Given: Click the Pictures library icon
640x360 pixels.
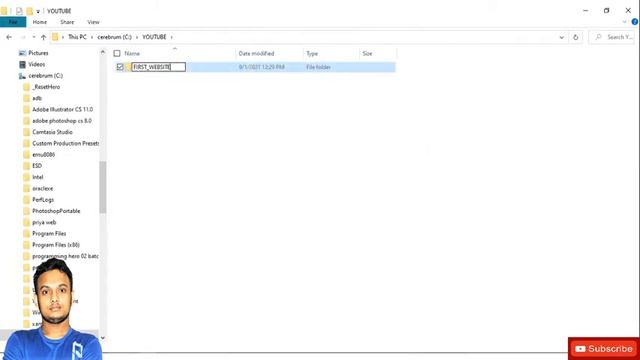Looking at the screenshot, I should coord(22,53).
